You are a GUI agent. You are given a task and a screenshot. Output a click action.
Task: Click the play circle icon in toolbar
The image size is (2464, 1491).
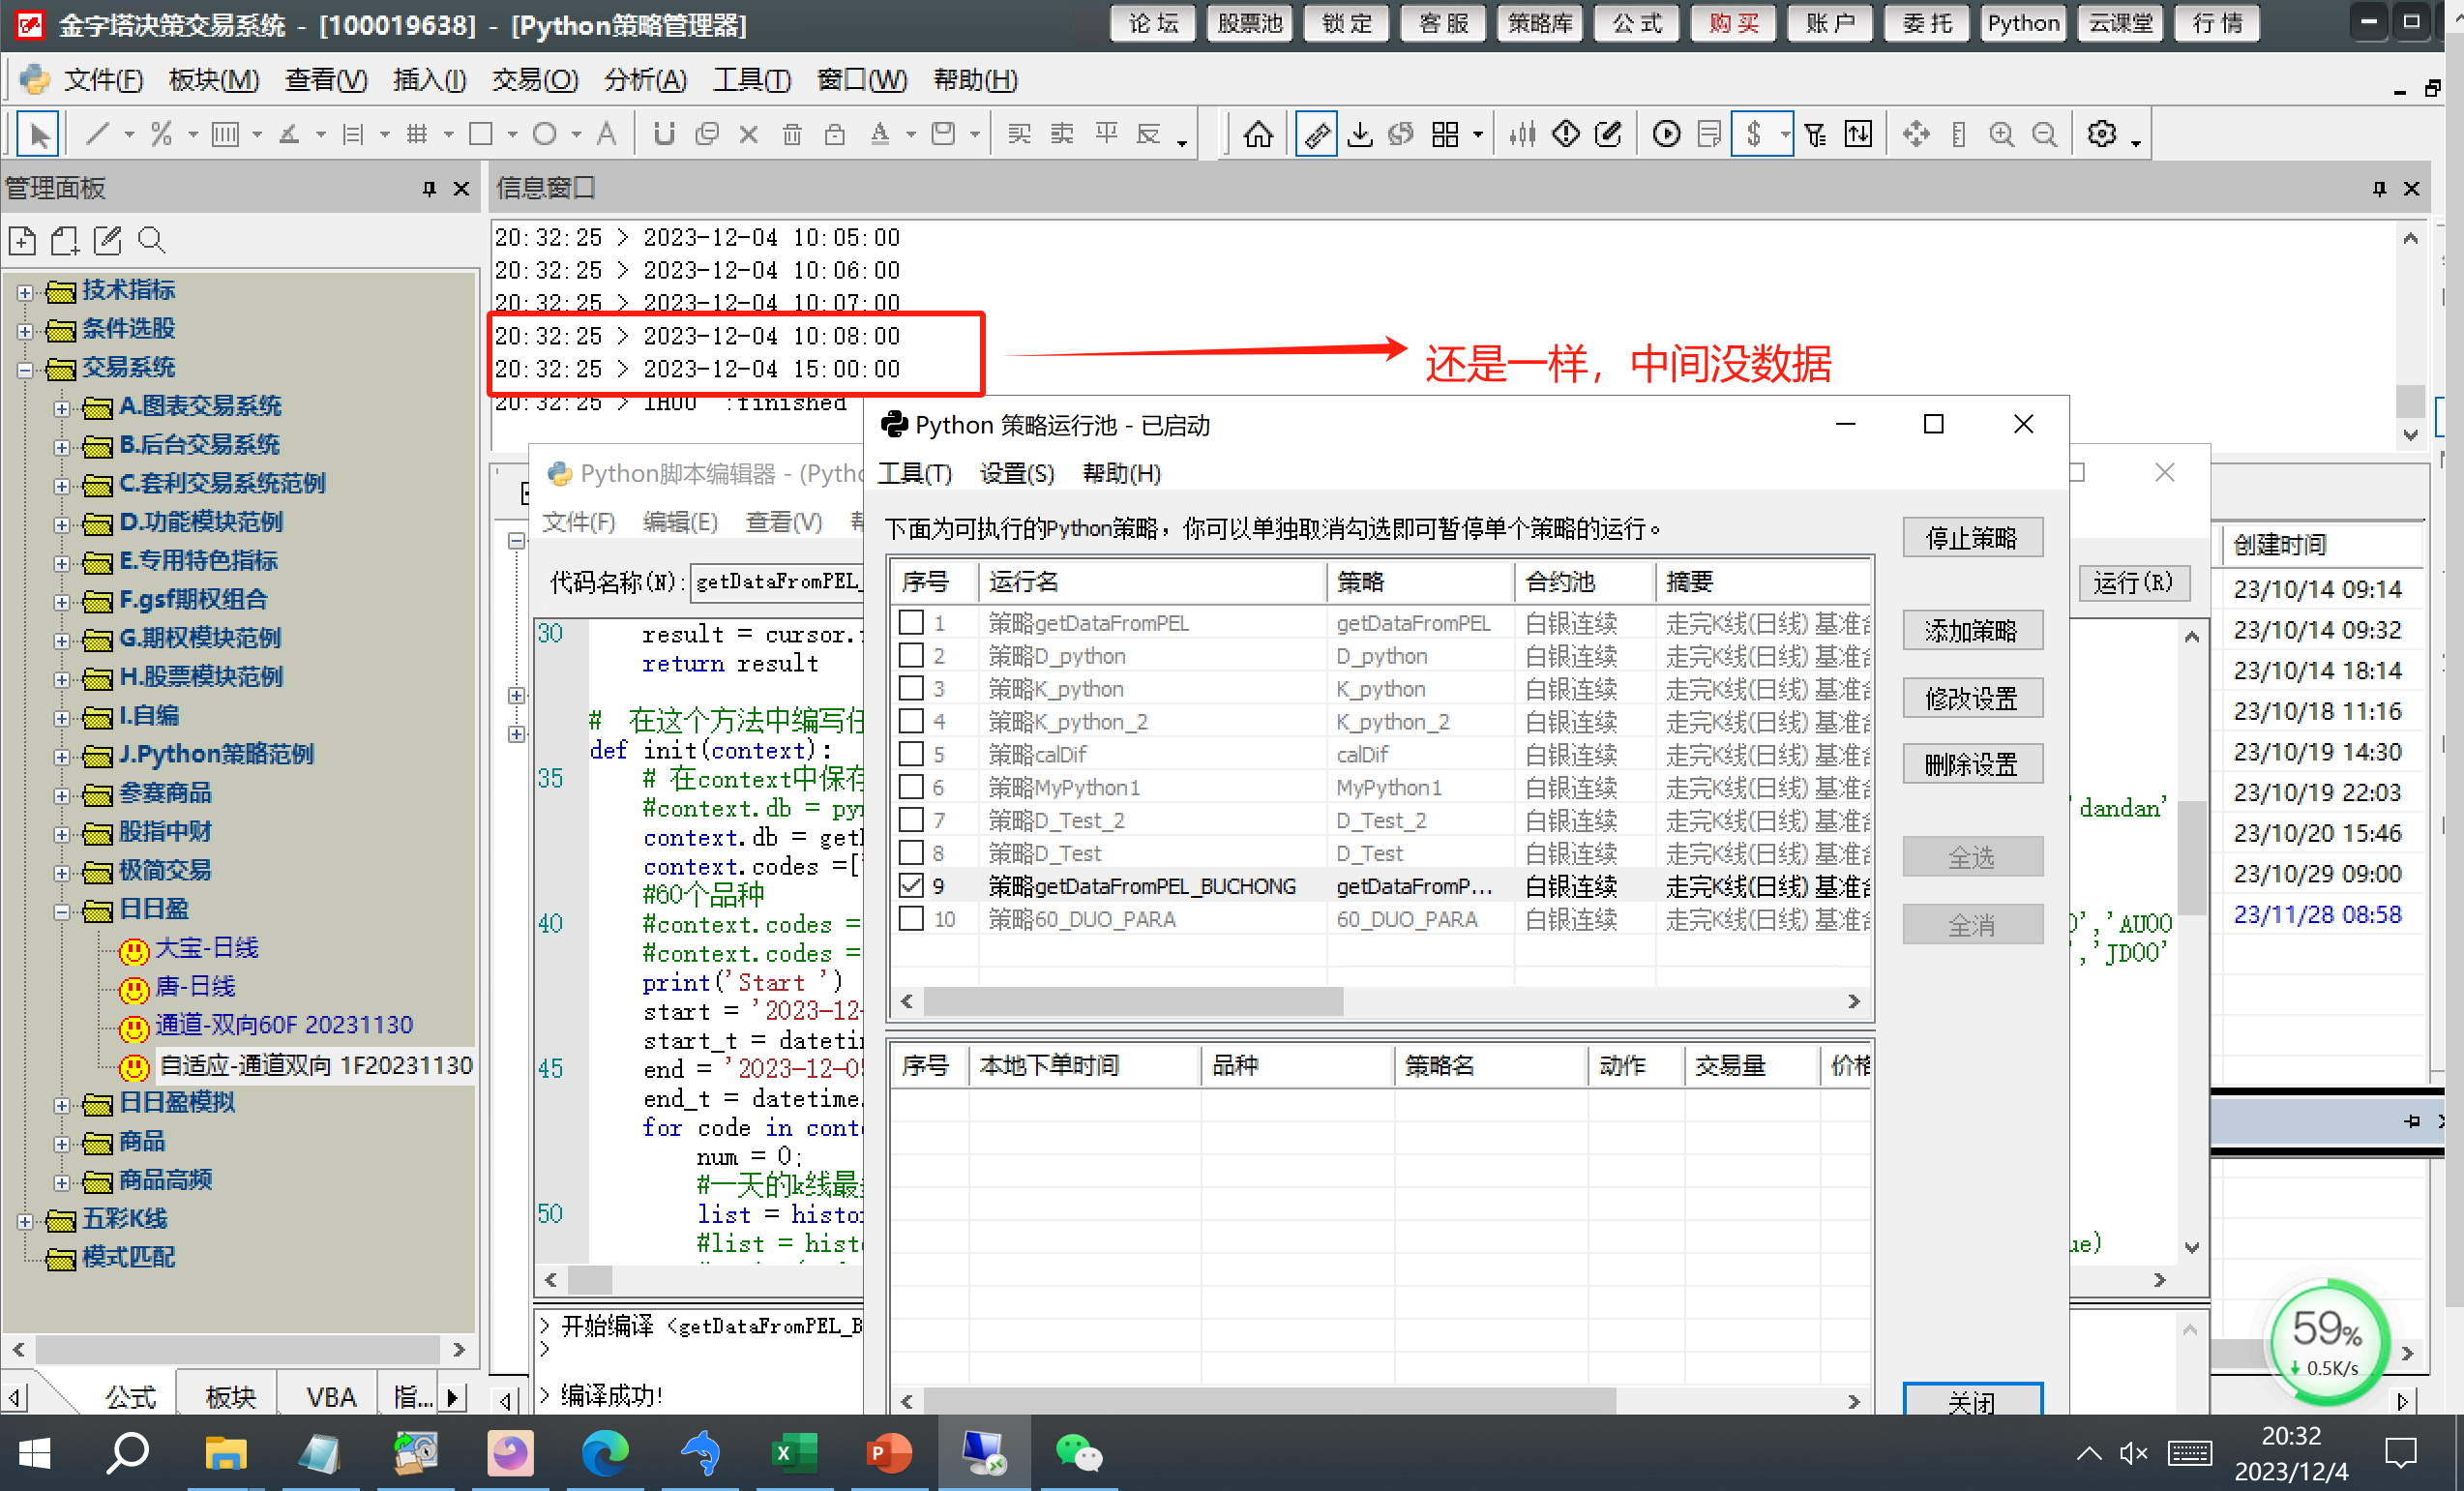pos(1666,133)
